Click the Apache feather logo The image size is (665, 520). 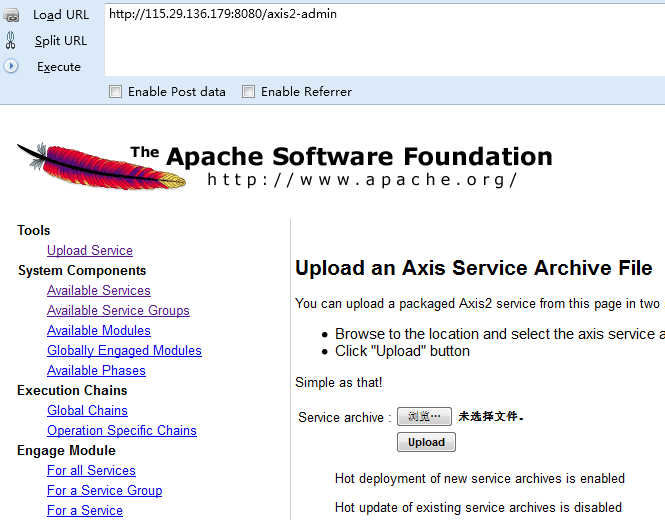click(101, 167)
